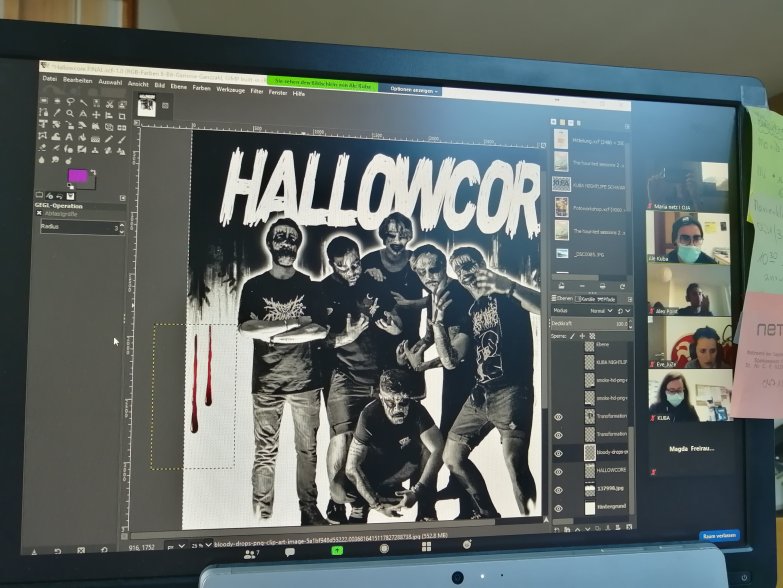Open the Optionen anzeigen dropdown
The height and width of the screenshot is (588, 783).
point(414,90)
